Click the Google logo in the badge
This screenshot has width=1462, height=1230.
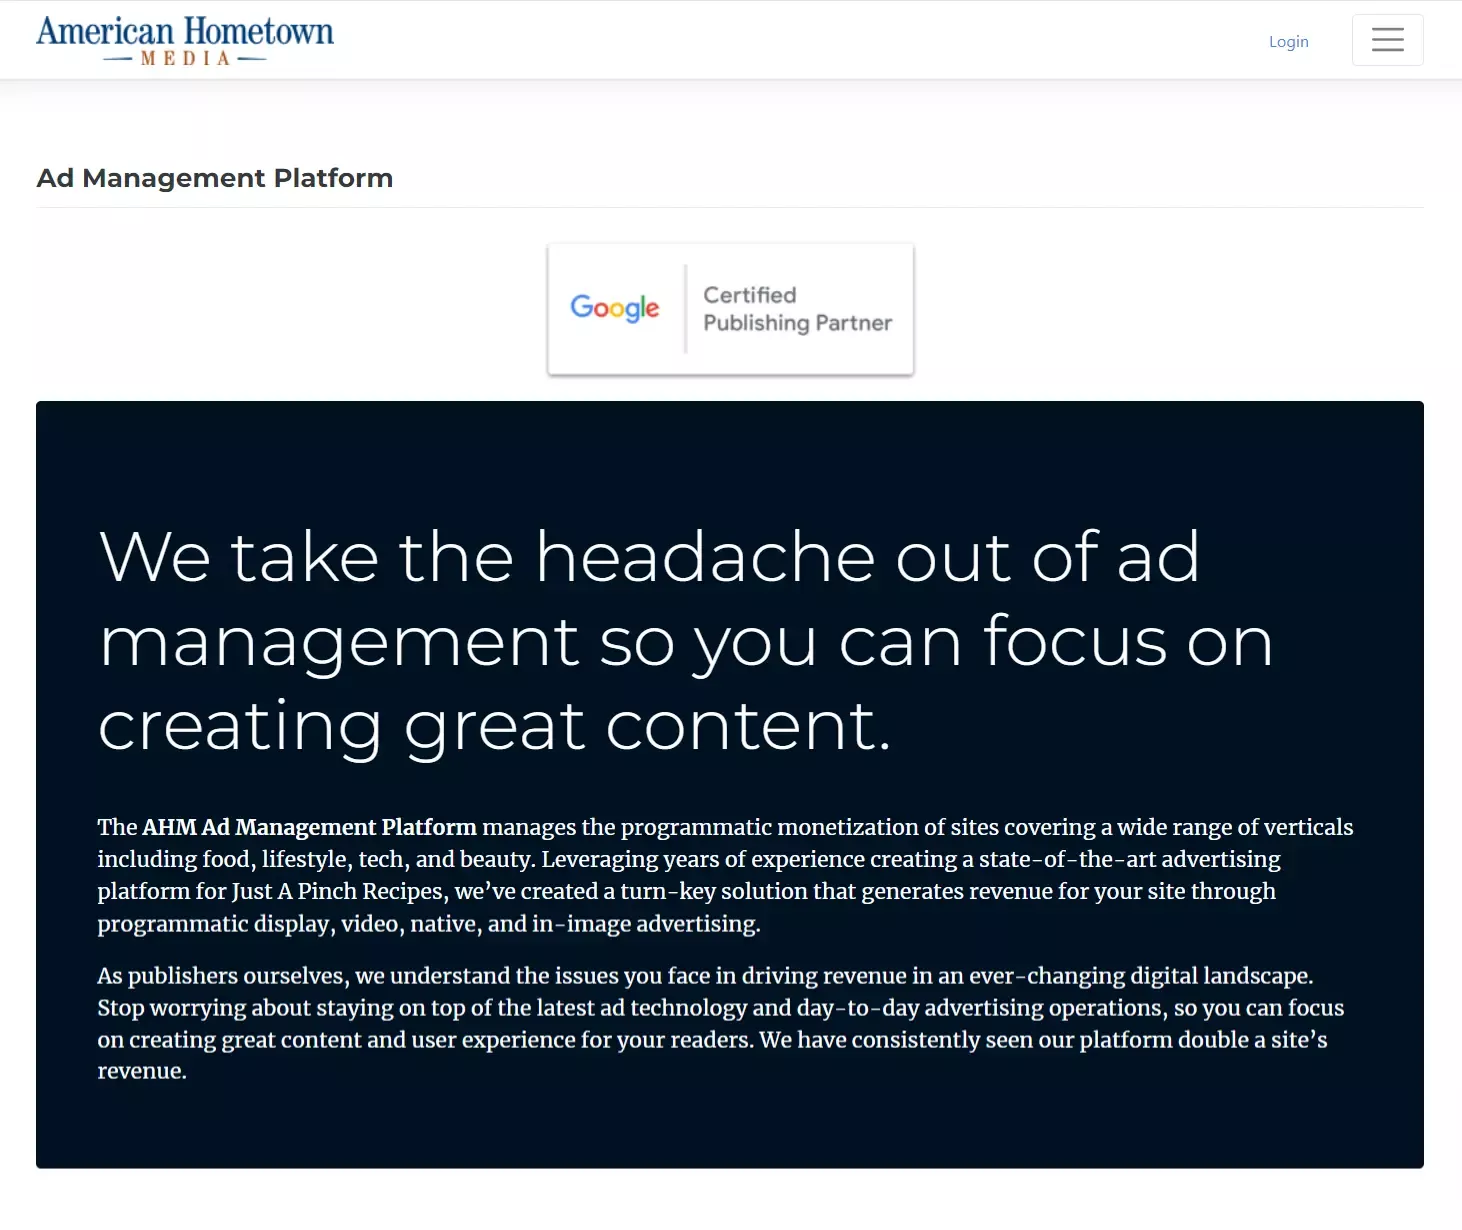614,308
